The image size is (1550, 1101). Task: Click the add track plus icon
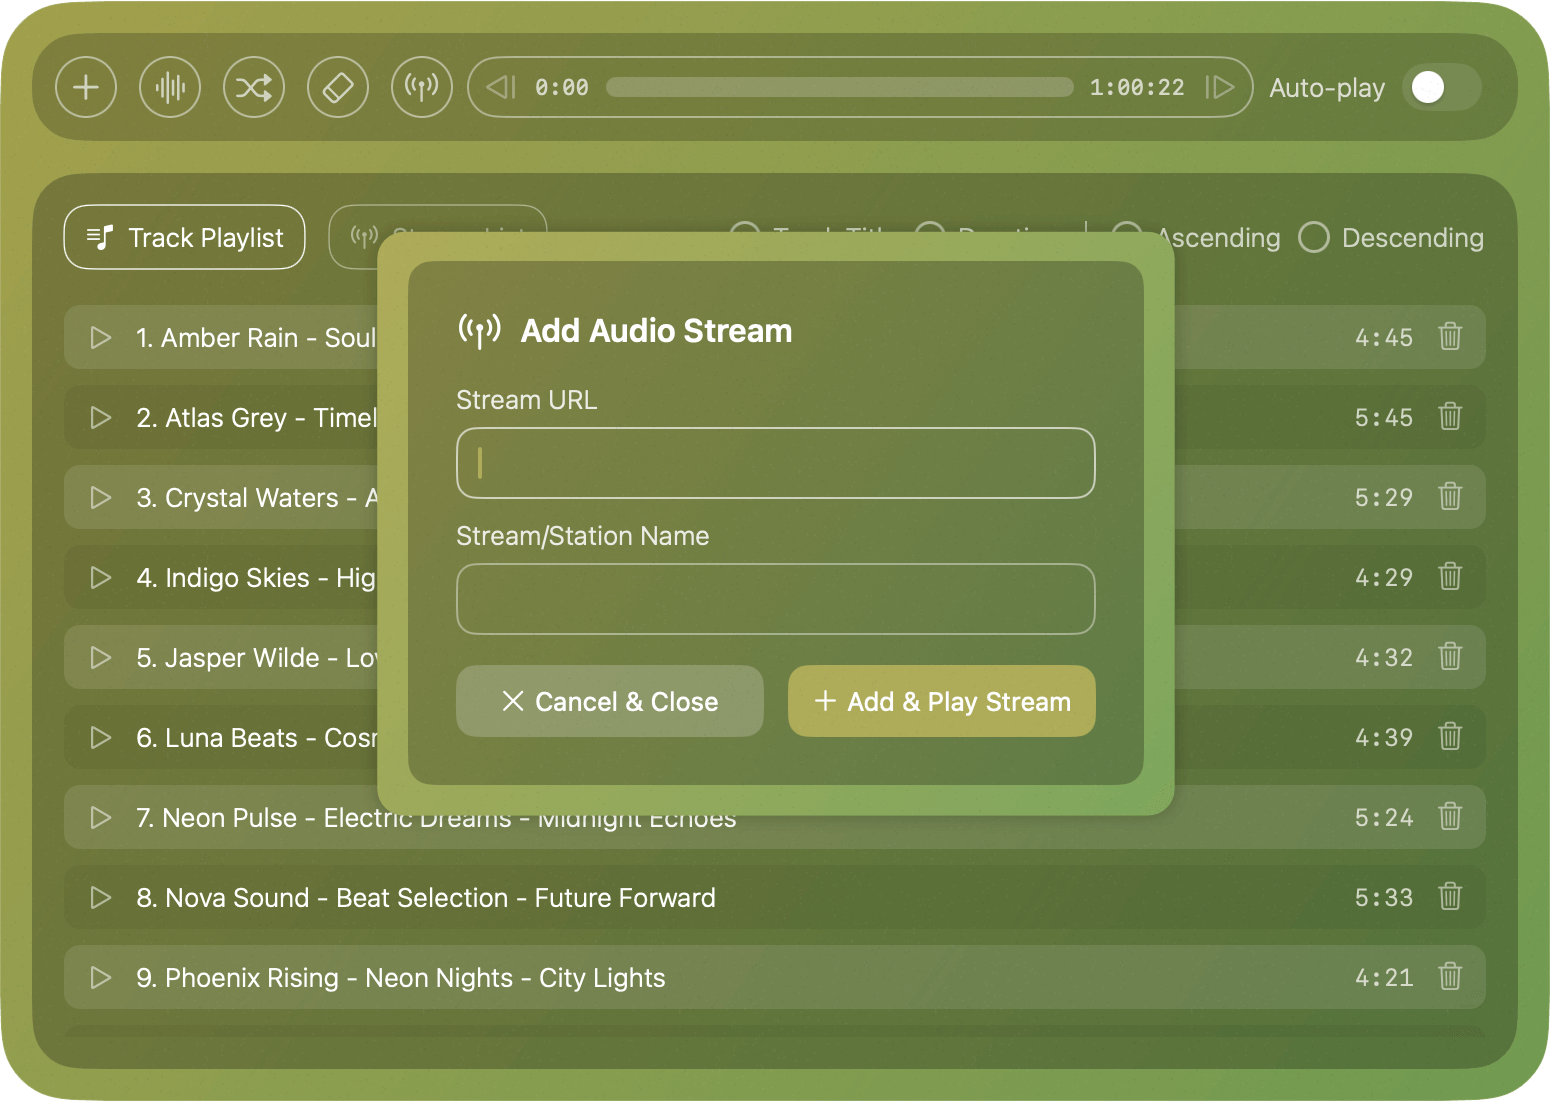point(86,87)
